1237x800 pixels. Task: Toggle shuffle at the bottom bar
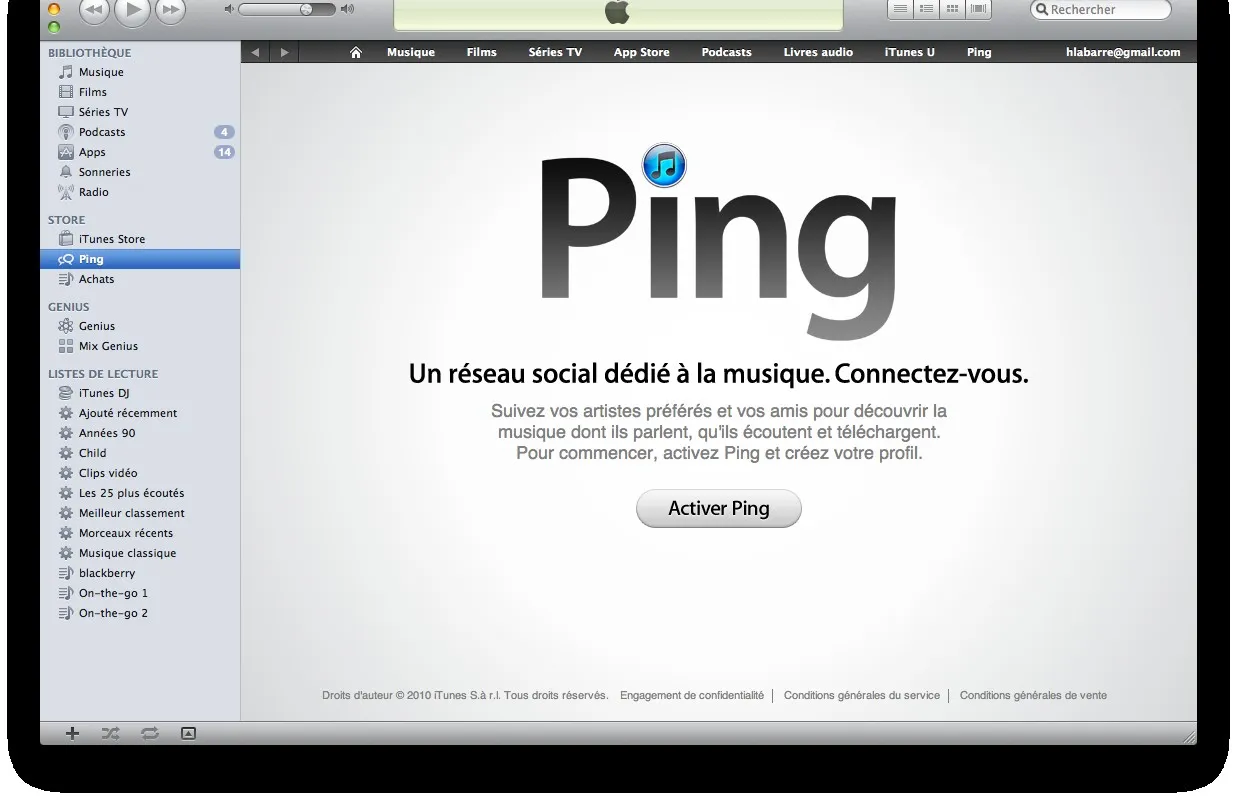click(x=110, y=733)
